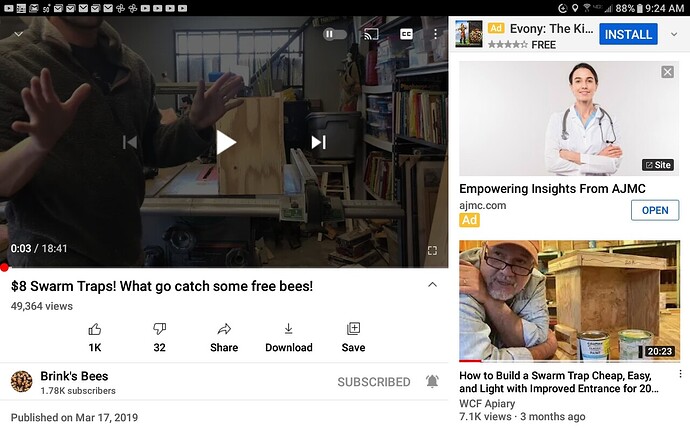690x431 pixels.
Task: Unsubscribe using the SUBSCRIBED button
Action: [x=374, y=382]
